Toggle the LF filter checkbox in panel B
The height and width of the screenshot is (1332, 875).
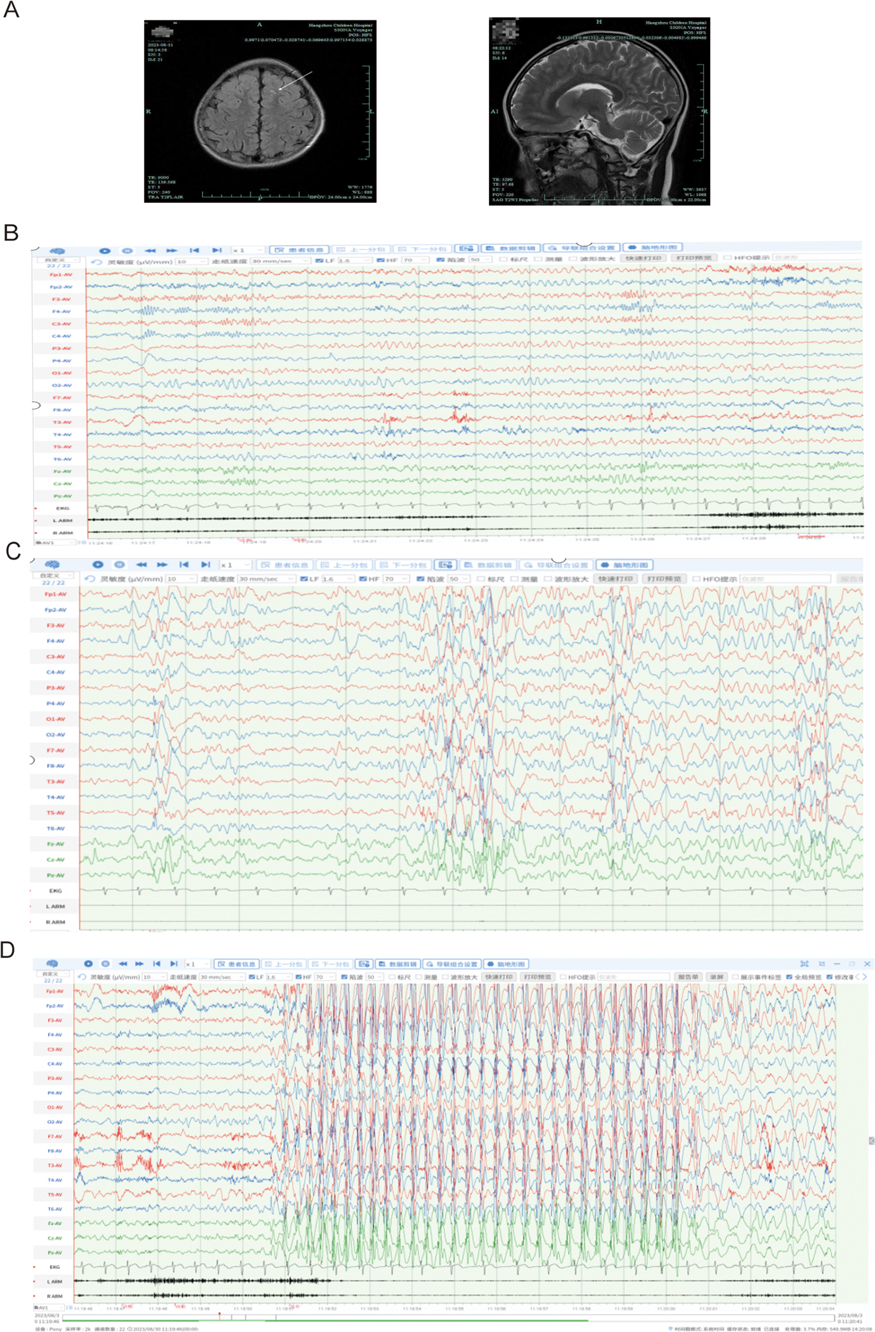(x=318, y=262)
